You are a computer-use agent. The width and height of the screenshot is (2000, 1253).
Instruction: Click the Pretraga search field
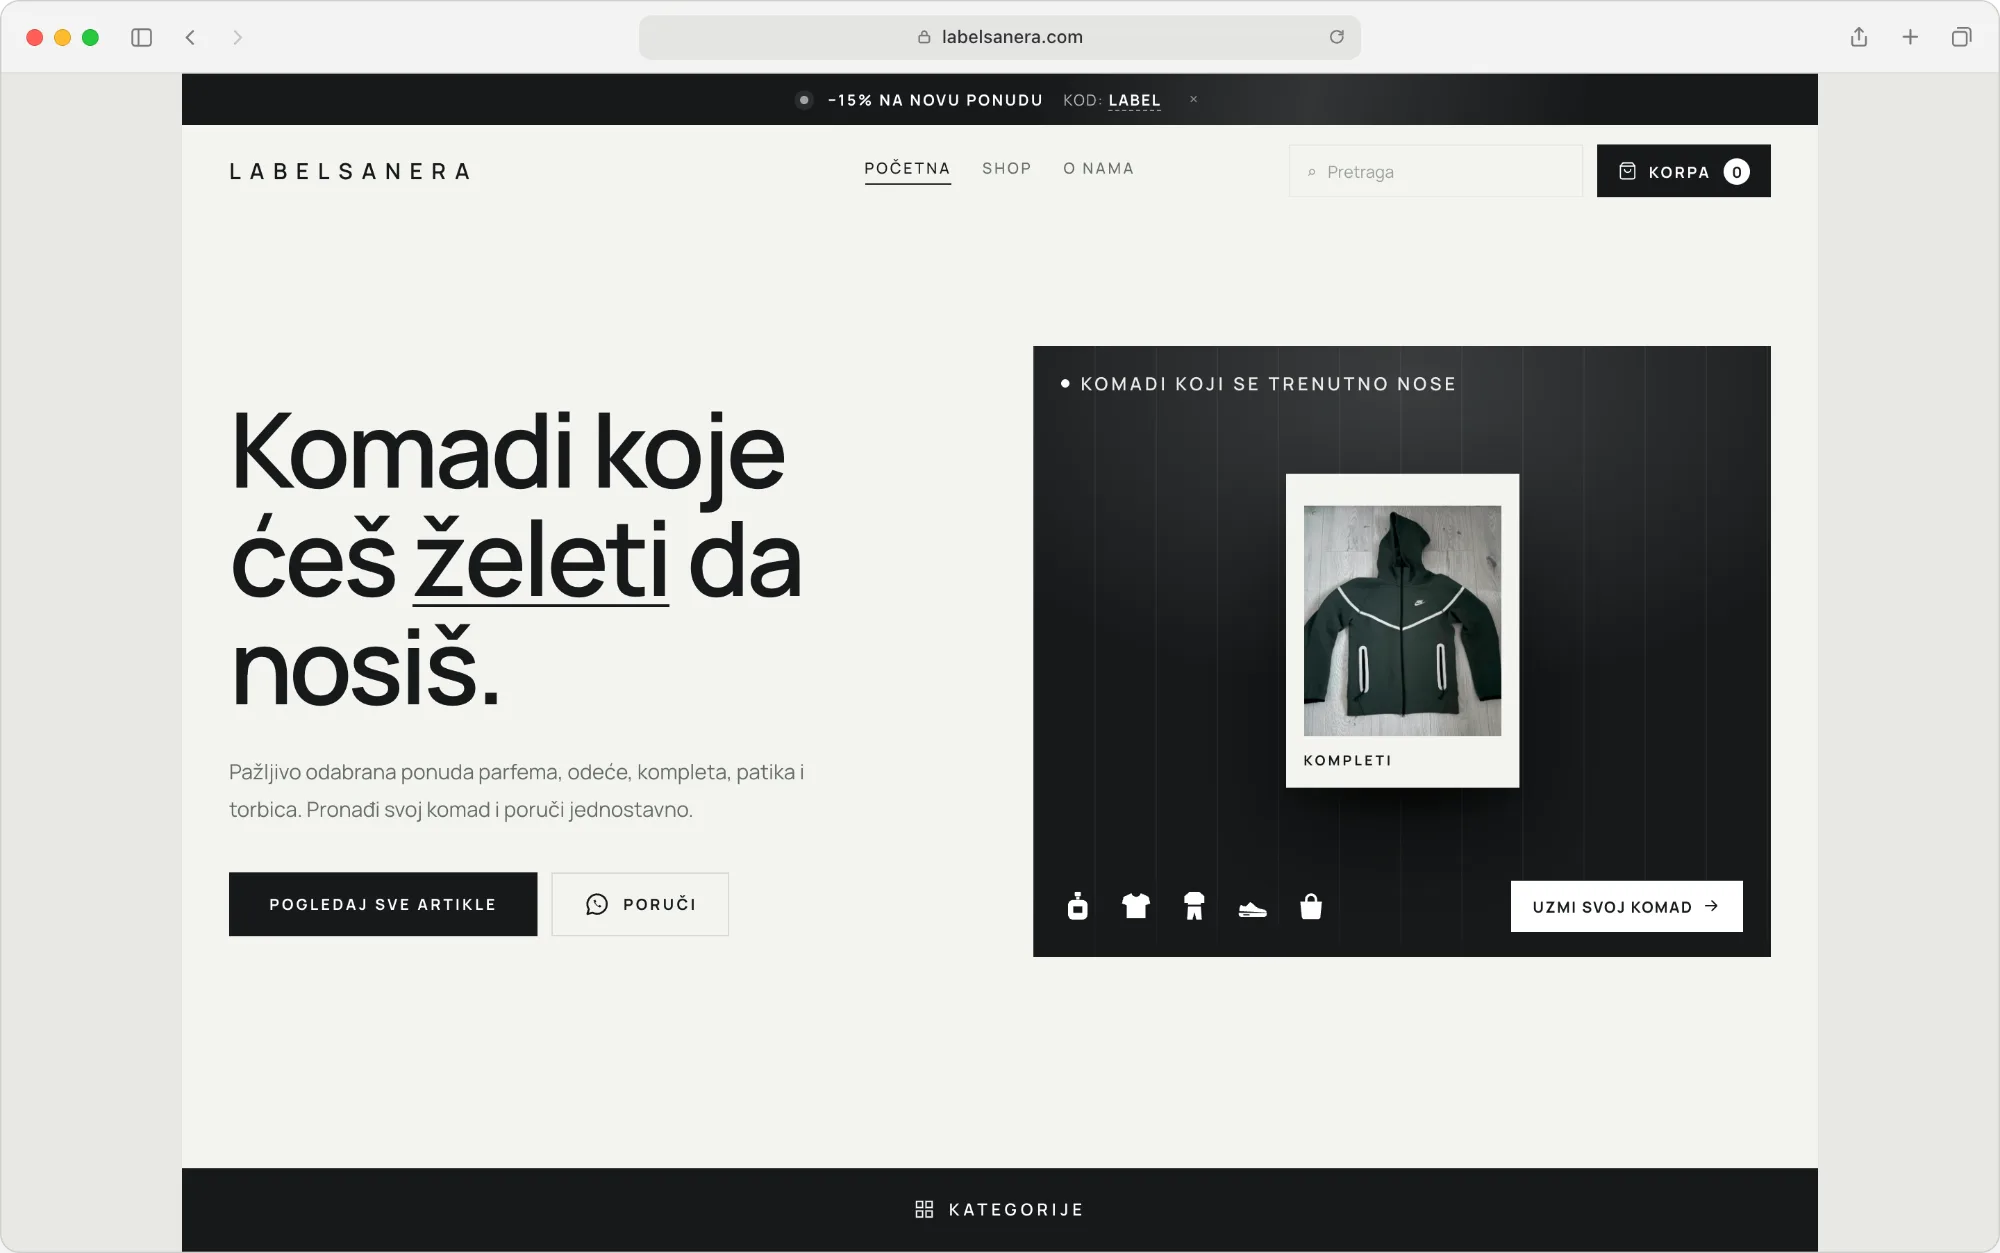1436,171
